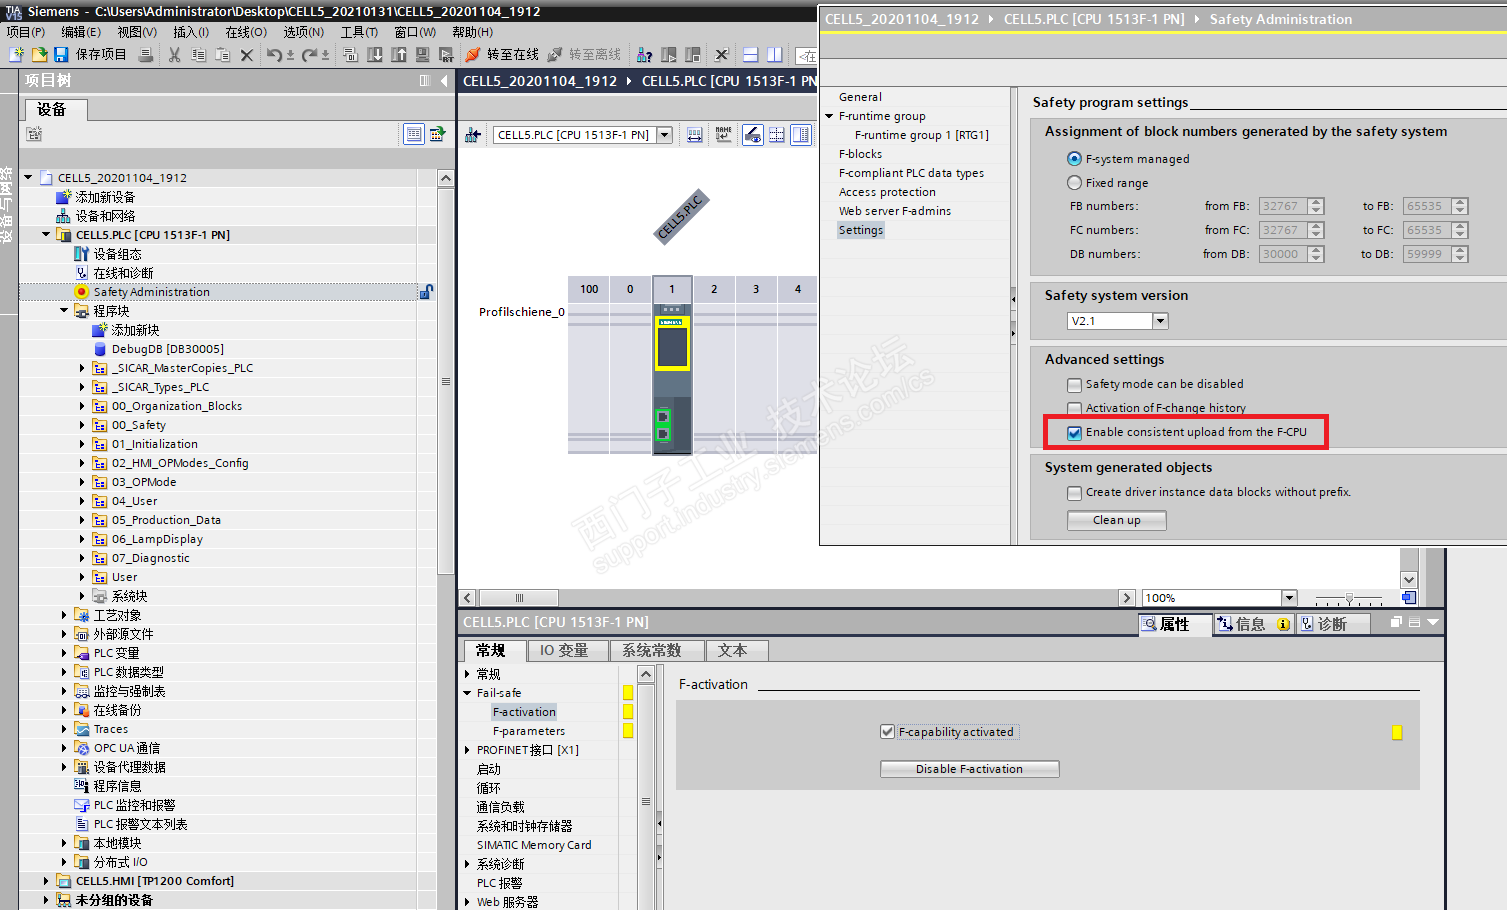
Task: Click the start simulation icon
Action: [x=422, y=55]
